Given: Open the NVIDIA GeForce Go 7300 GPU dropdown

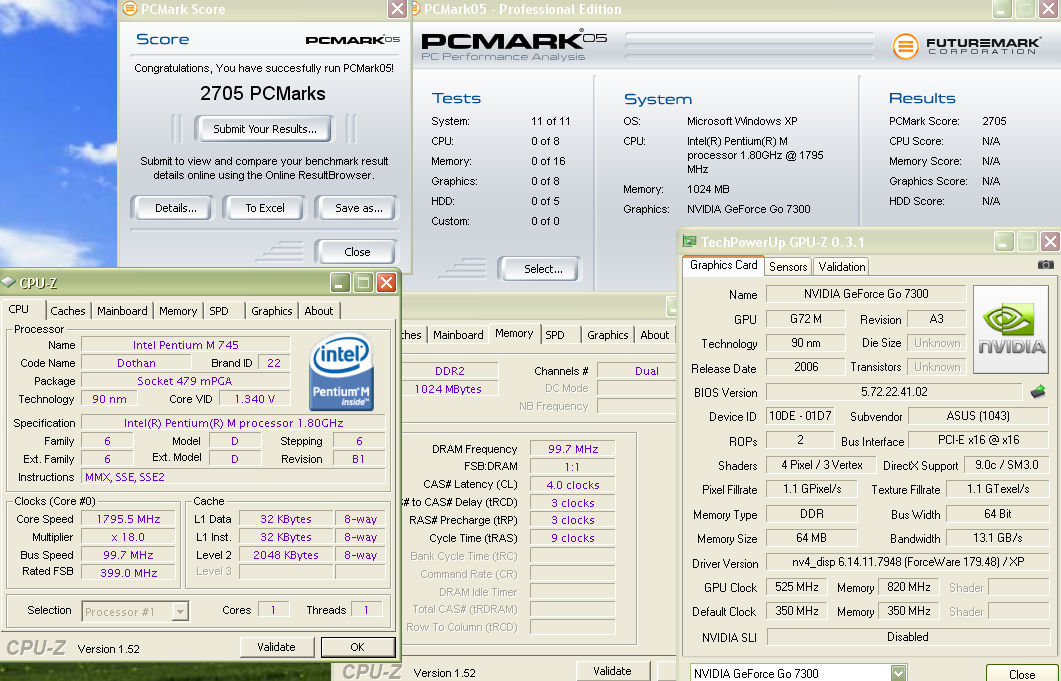Looking at the screenshot, I should (899, 673).
